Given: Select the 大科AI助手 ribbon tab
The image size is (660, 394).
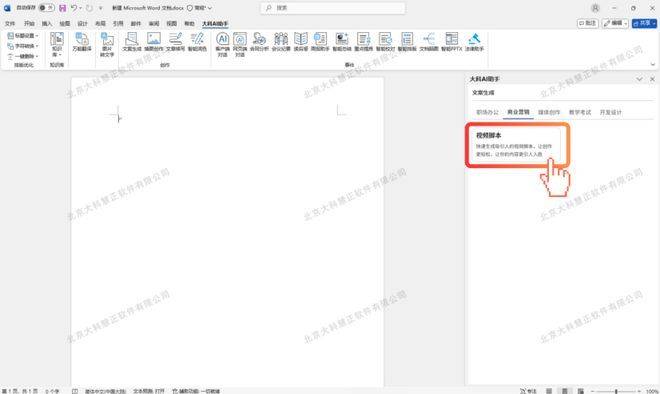Looking at the screenshot, I should point(215,24).
